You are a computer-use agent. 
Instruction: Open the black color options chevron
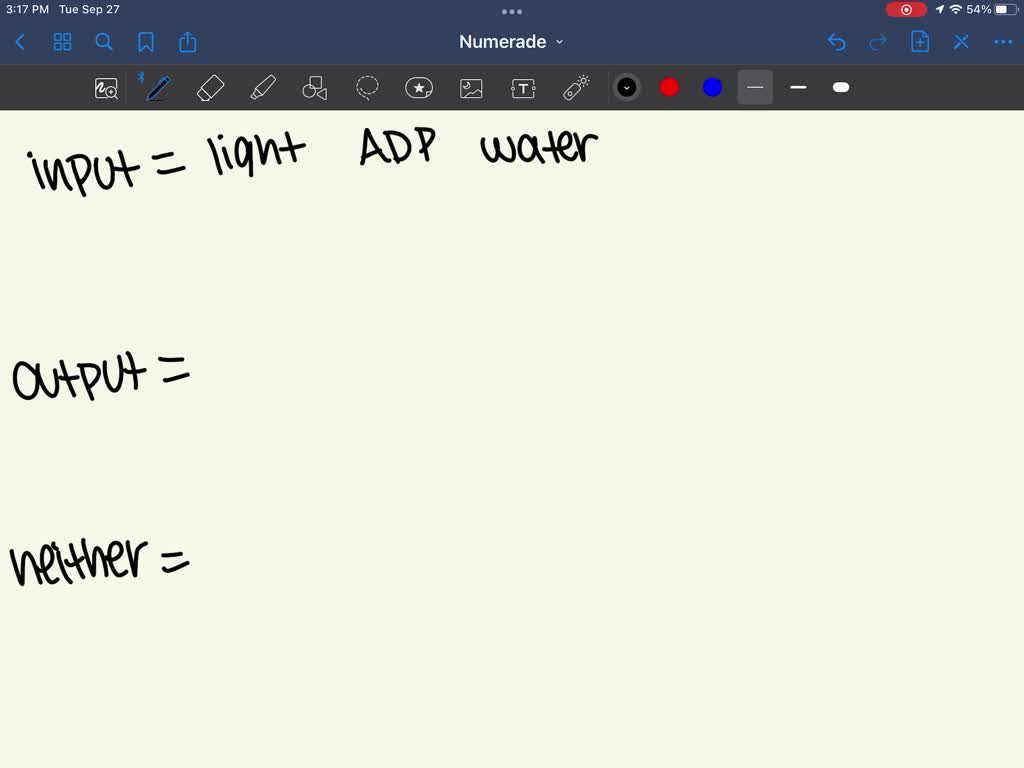627,87
